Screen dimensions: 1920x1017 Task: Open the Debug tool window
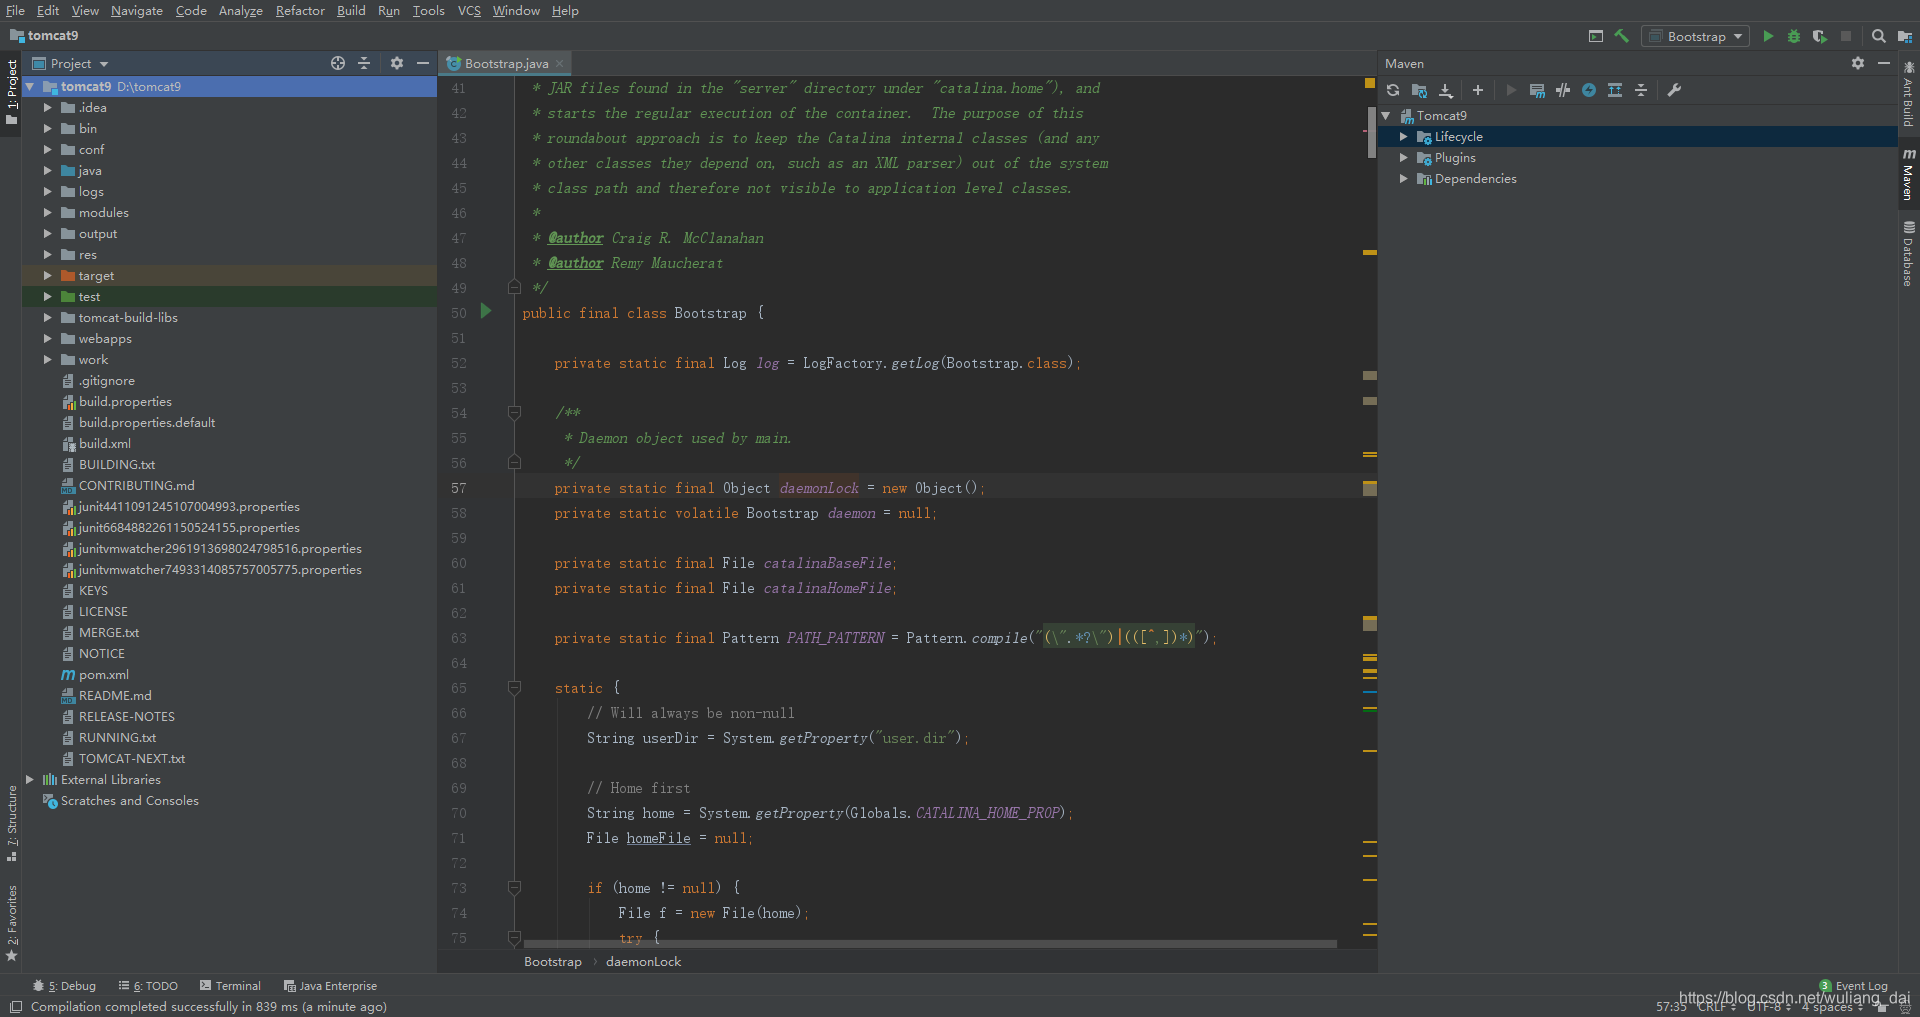point(65,985)
